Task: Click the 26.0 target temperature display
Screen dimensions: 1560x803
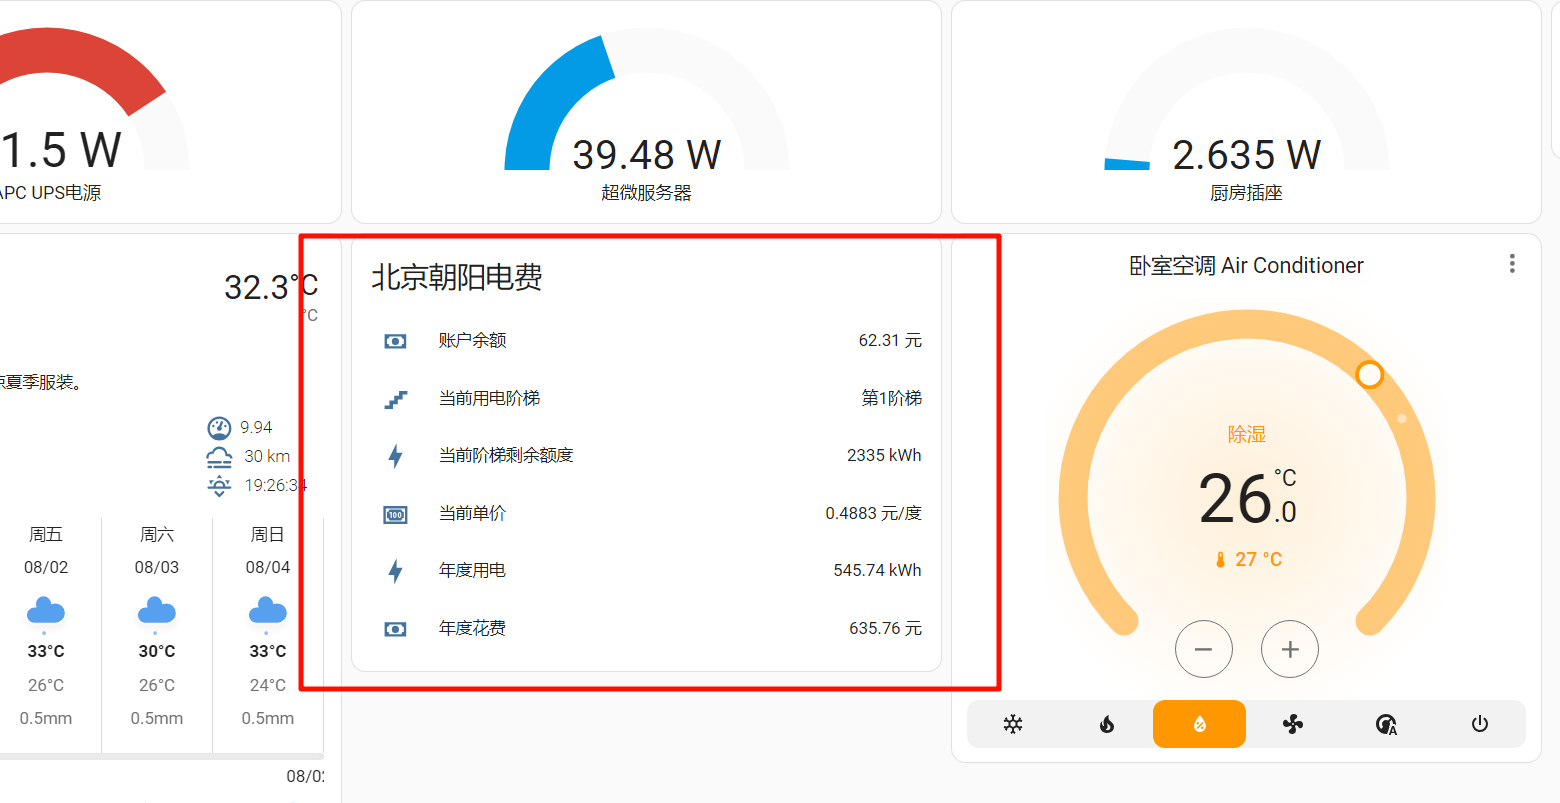Action: pyautogui.click(x=1247, y=498)
